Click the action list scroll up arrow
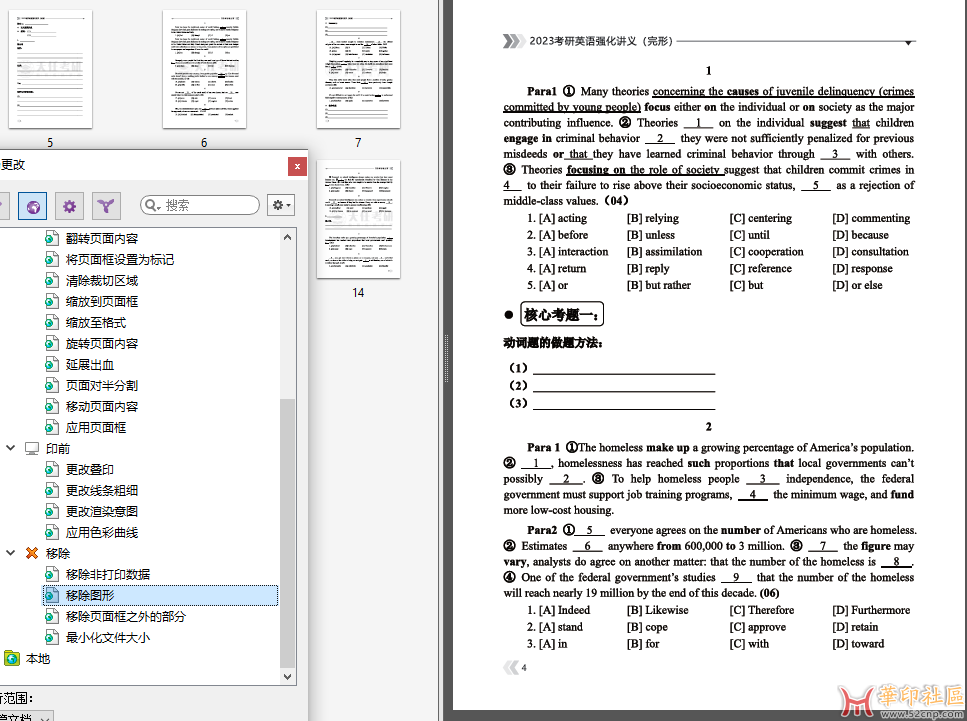Image resolution: width=967 pixels, height=721 pixels. tap(287, 237)
